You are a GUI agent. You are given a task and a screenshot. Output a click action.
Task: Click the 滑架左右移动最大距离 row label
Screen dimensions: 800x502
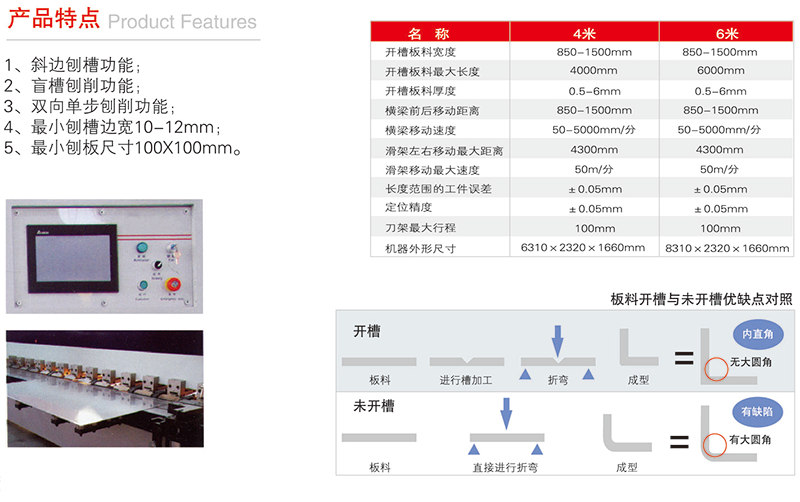(444, 151)
